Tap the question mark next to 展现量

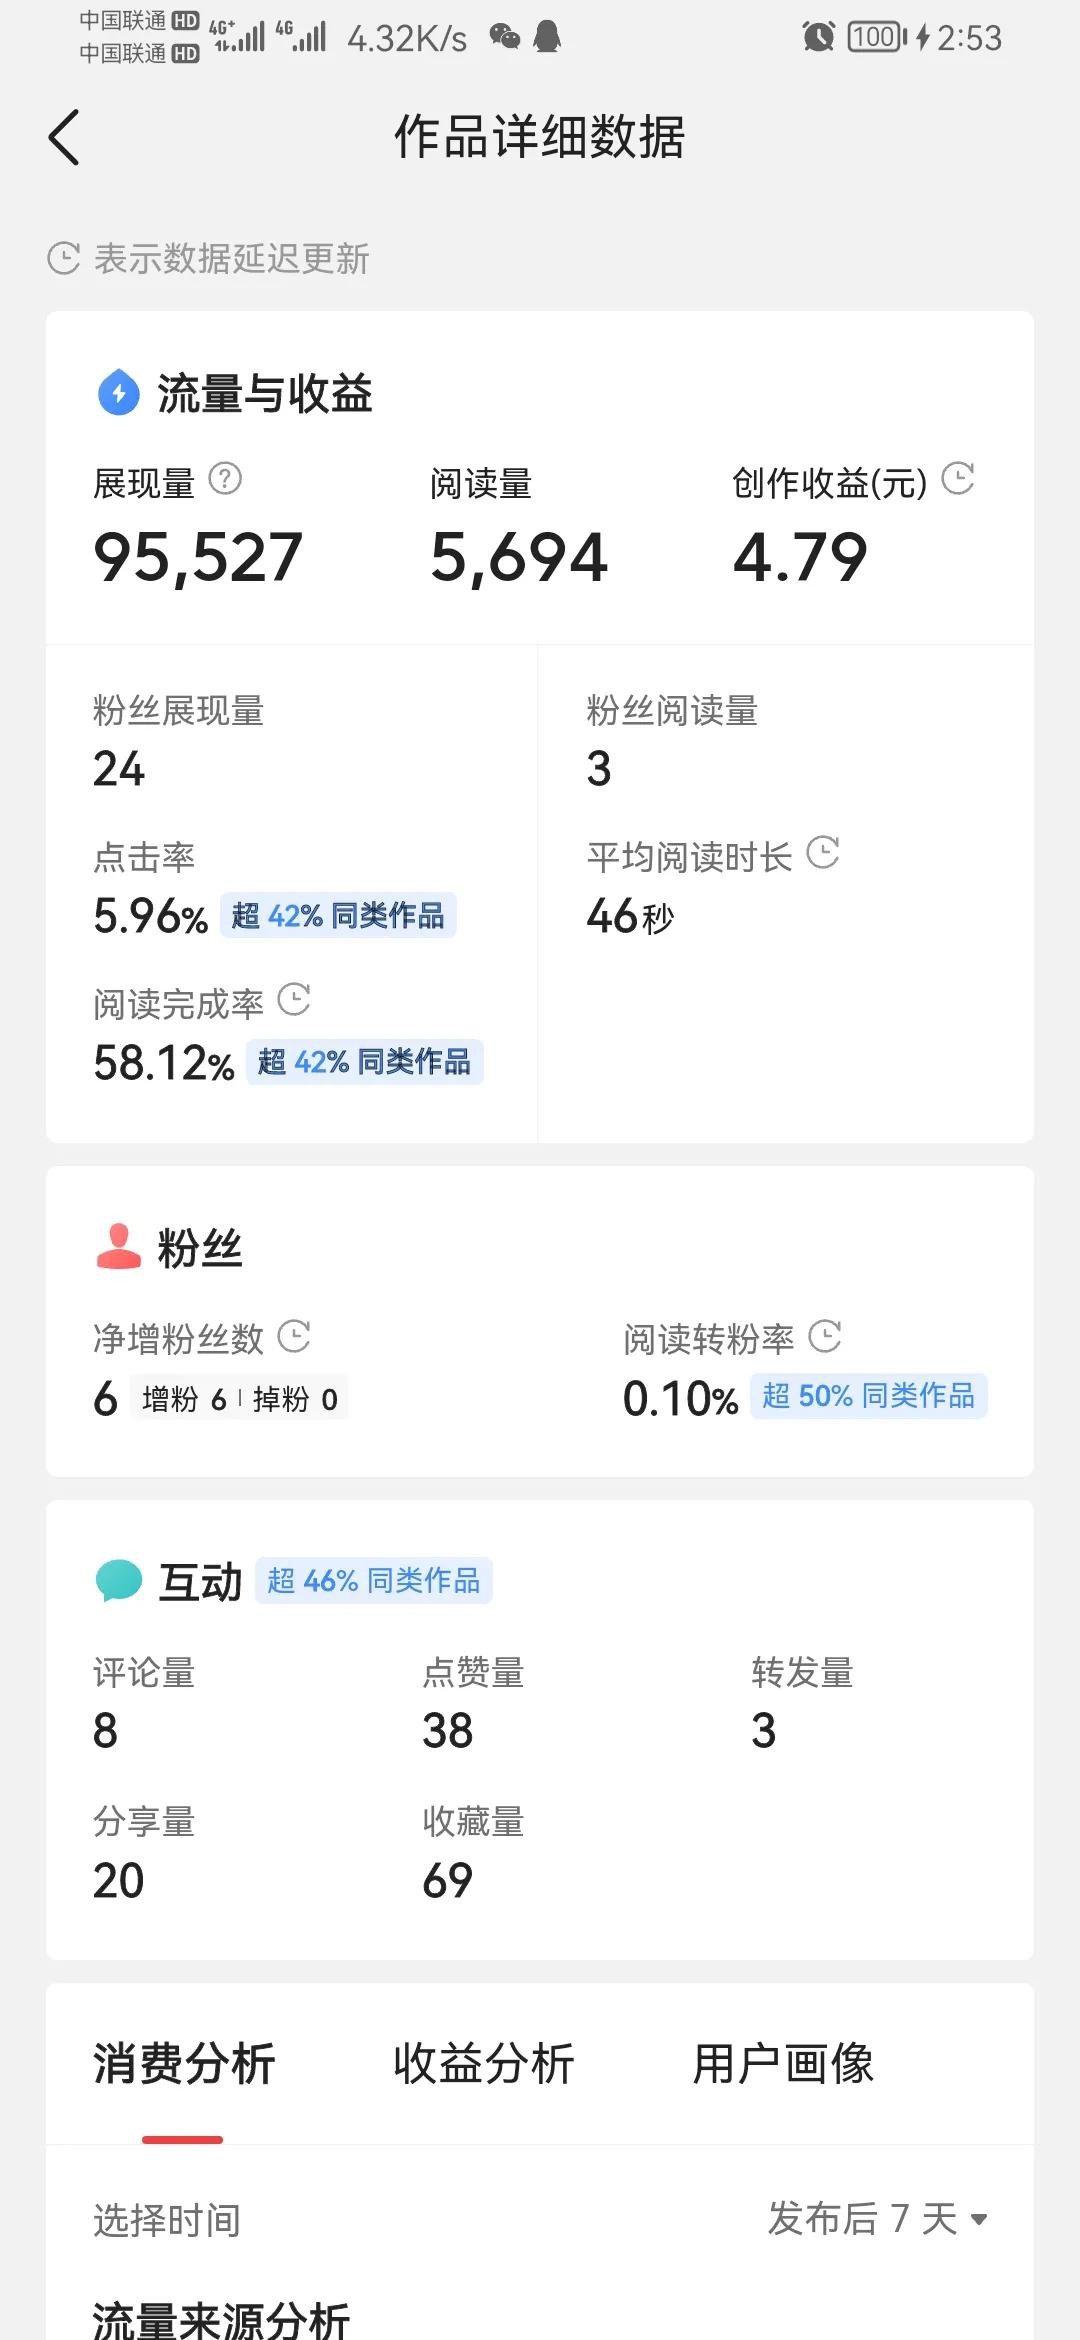(225, 480)
